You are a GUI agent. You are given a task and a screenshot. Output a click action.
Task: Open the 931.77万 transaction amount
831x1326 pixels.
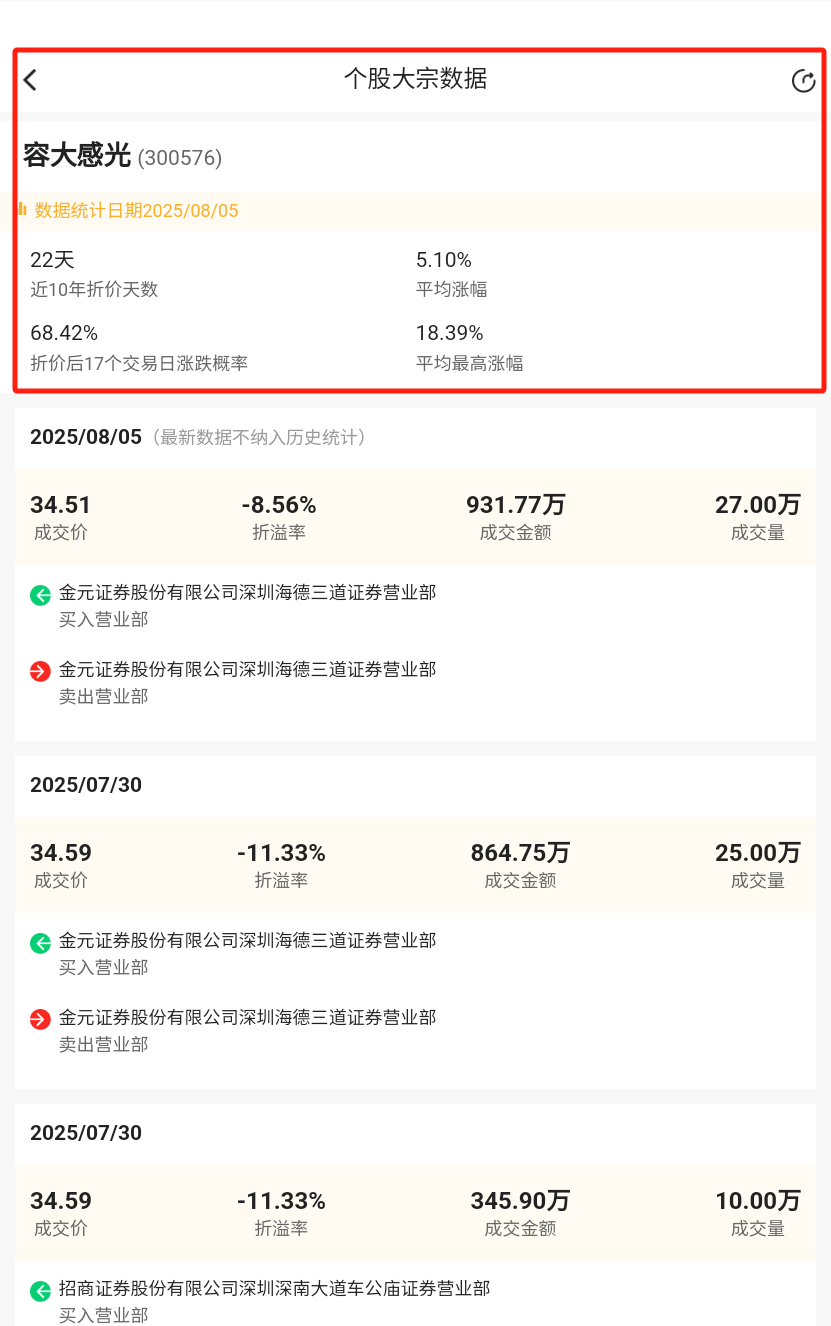click(516, 505)
